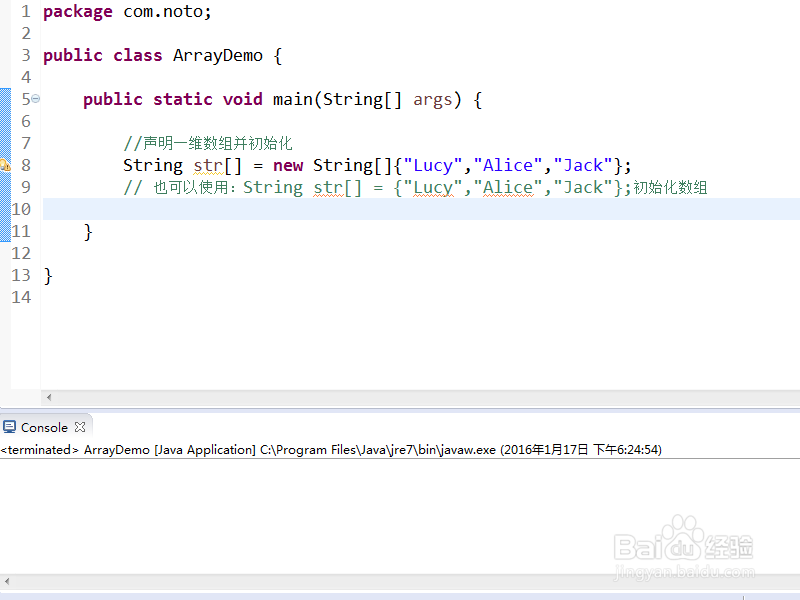Click the 'void' keyword on line 5

[242, 99]
